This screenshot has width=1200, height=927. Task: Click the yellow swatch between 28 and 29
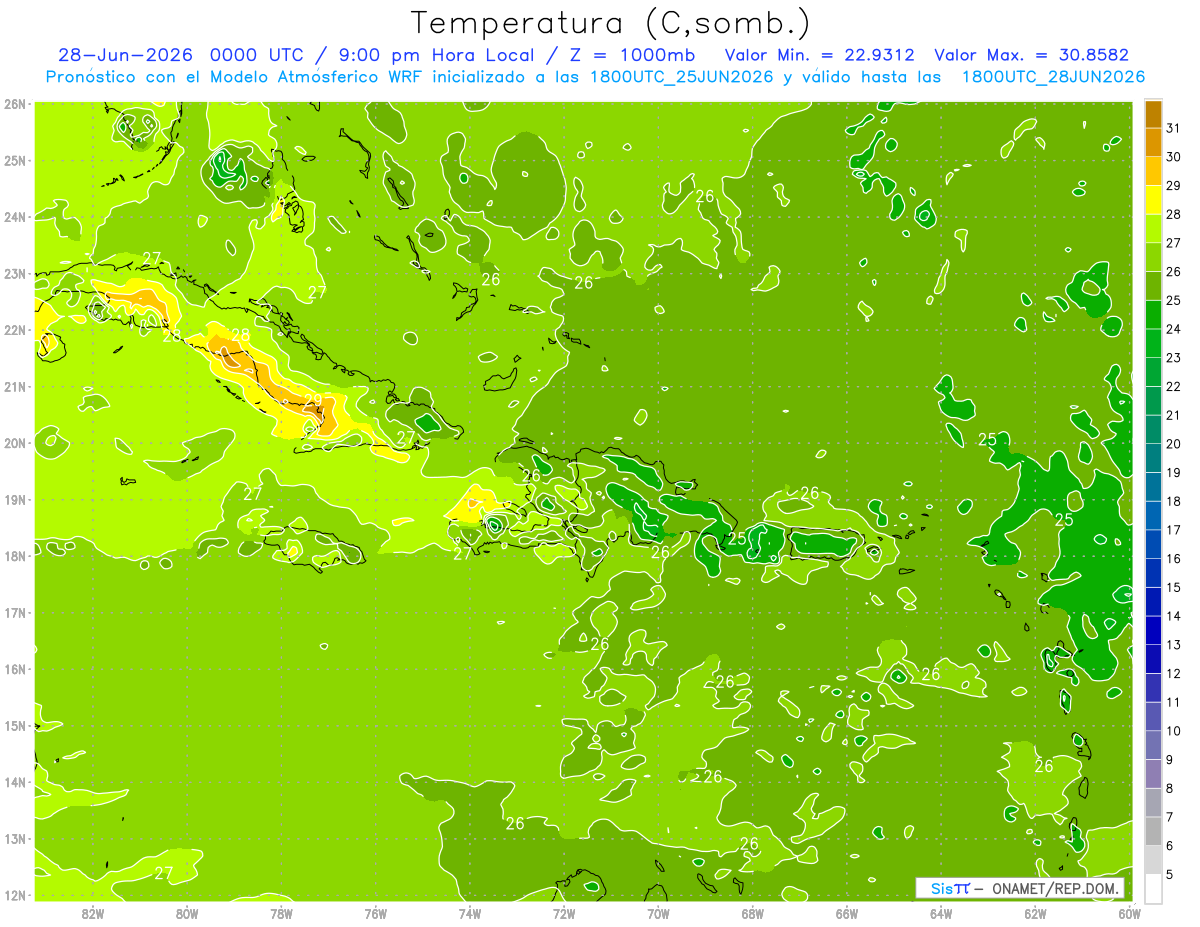click(x=1153, y=200)
